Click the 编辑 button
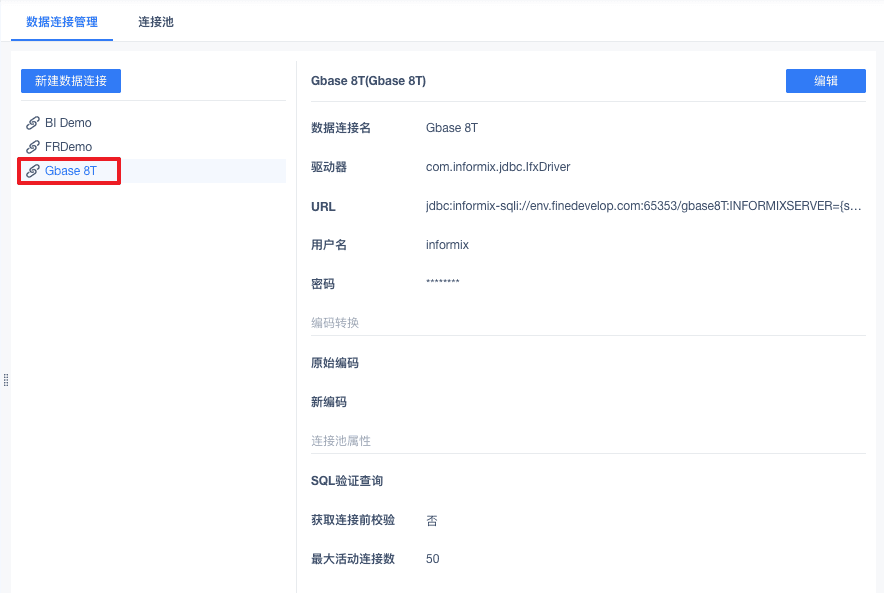This screenshot has width=884, height=593. [x=825, y=81]
